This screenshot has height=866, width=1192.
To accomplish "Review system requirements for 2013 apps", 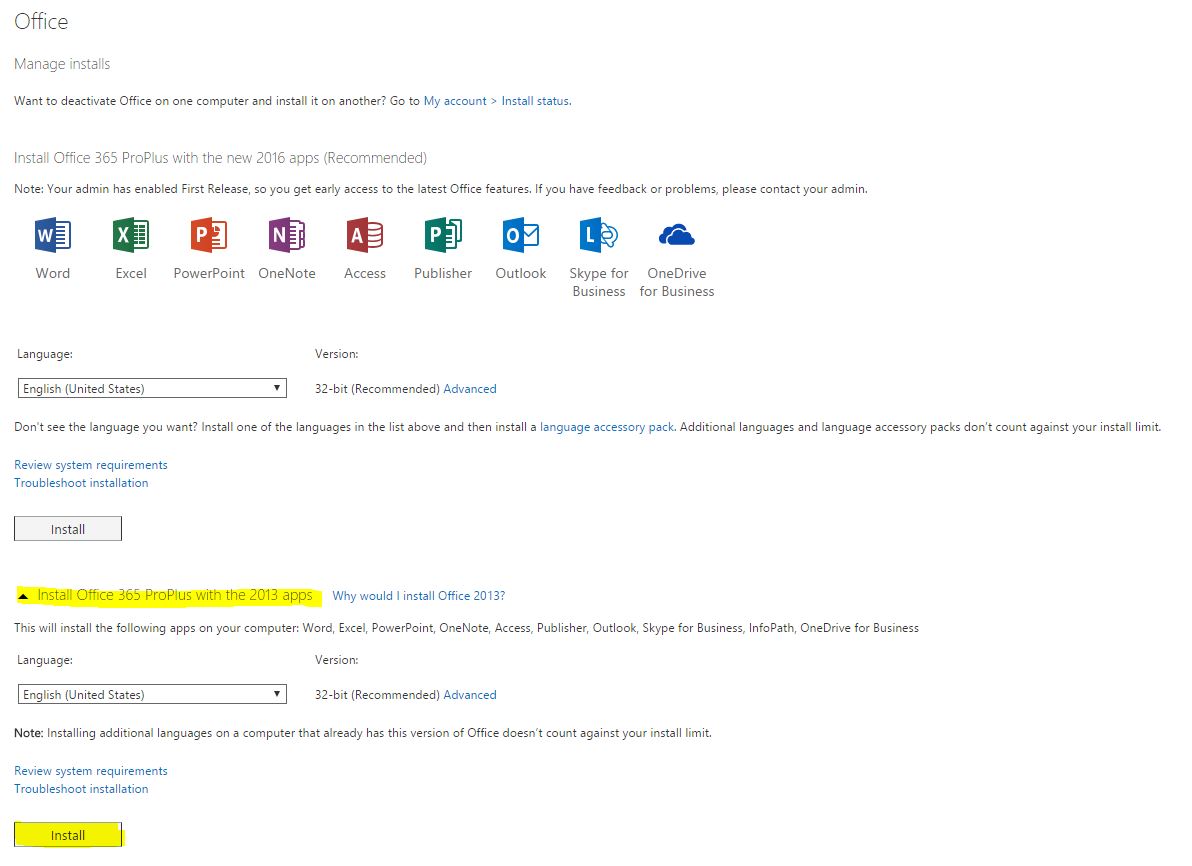I will click(x=90, y=771).
